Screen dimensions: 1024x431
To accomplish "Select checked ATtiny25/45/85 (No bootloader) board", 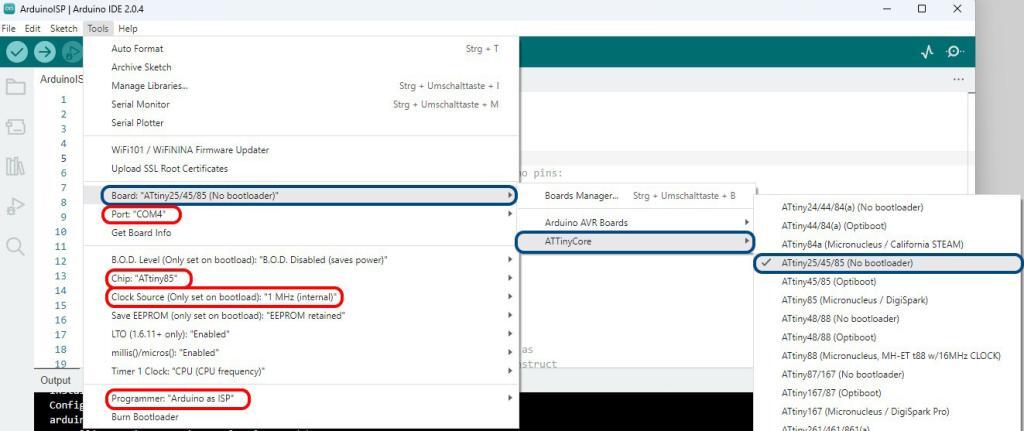I will [888, 263].
